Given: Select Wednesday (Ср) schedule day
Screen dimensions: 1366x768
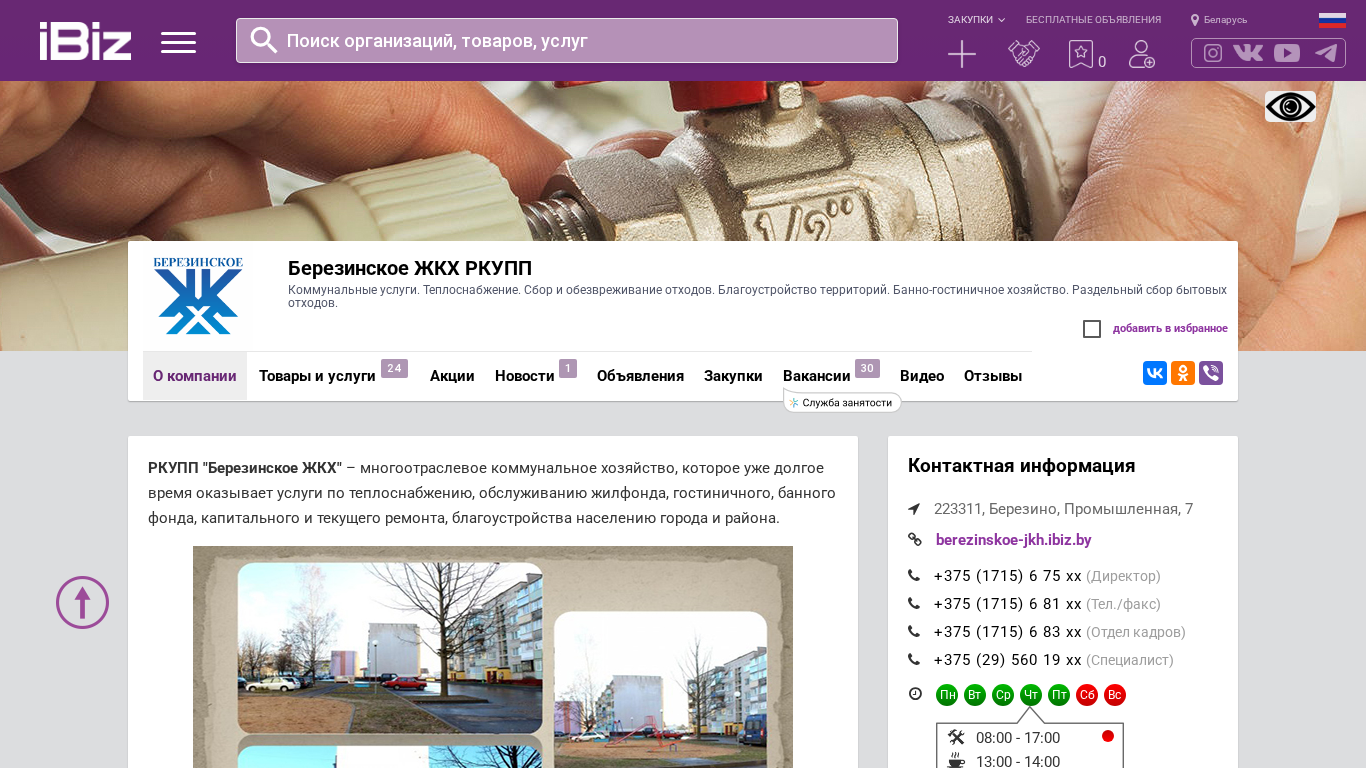Looking at the screenshot, I should pyautogui.click(x=1003, y=695).
